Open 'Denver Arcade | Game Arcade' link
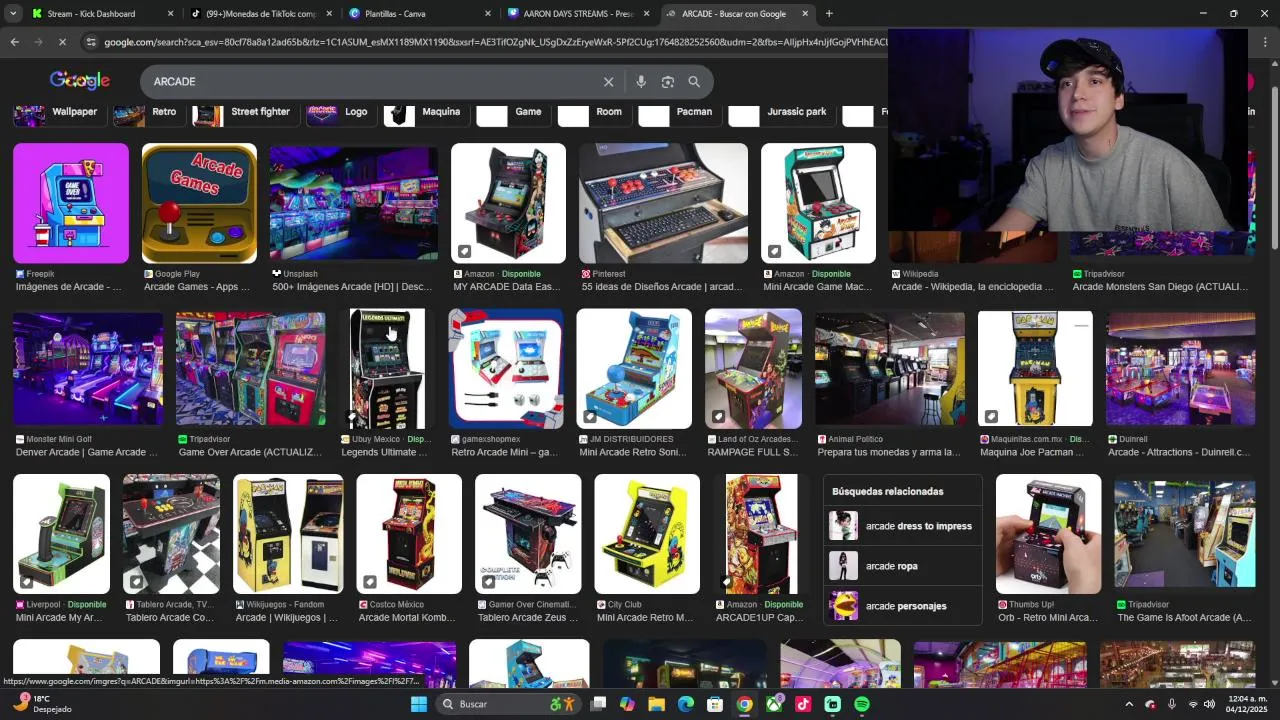 click(x=87, y=452)
